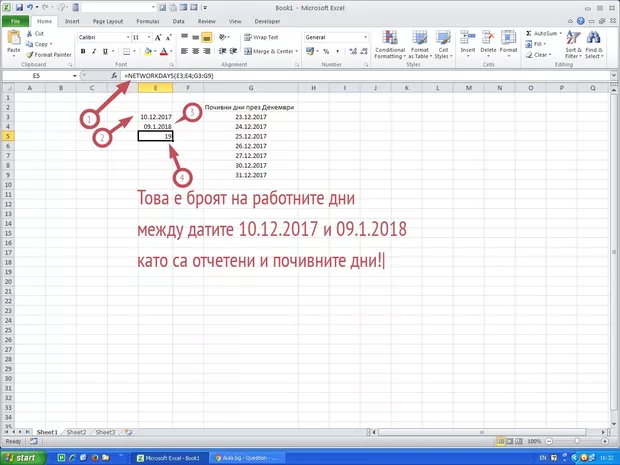Screen dimensions: 620x465
Task: Click the Accounting Number Format icon
Action: [310, 51]
